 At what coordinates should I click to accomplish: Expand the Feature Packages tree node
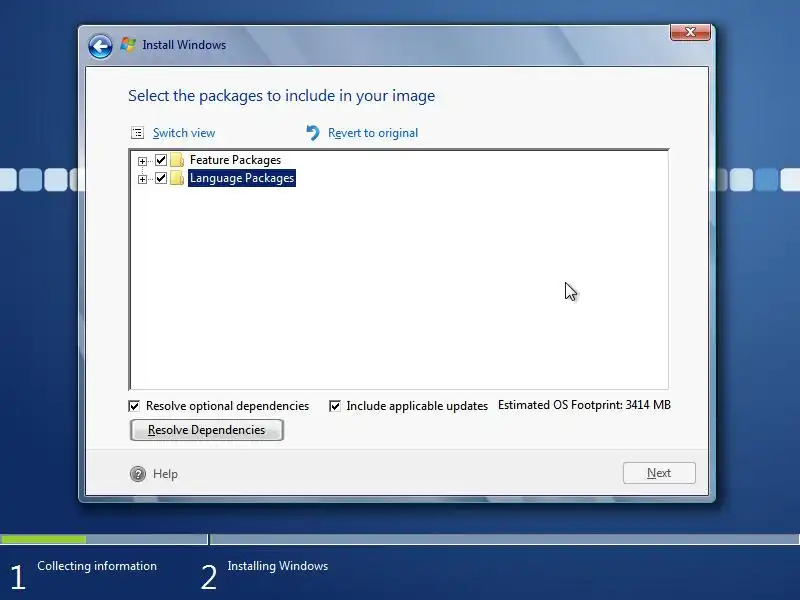point(142,161)
